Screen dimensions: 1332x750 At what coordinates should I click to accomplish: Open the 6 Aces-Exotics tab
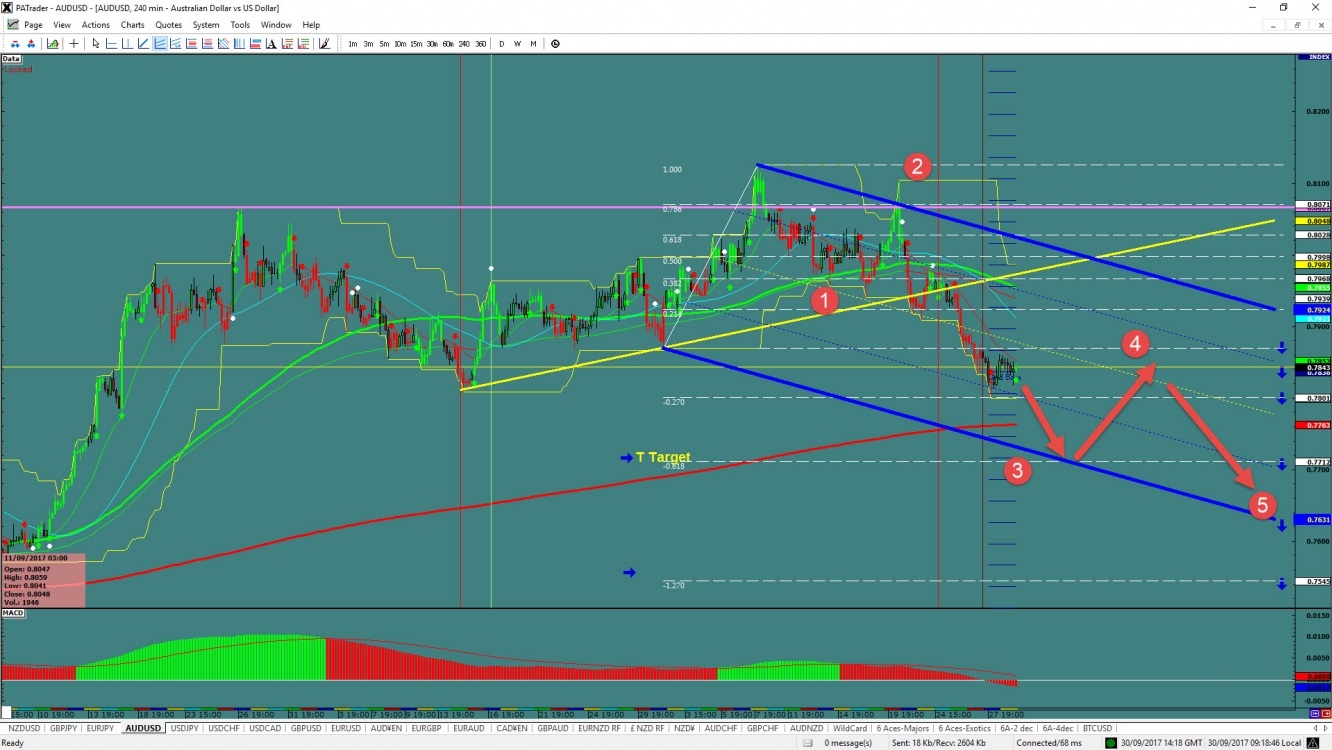pyautogui.click(x=964, y=728)
